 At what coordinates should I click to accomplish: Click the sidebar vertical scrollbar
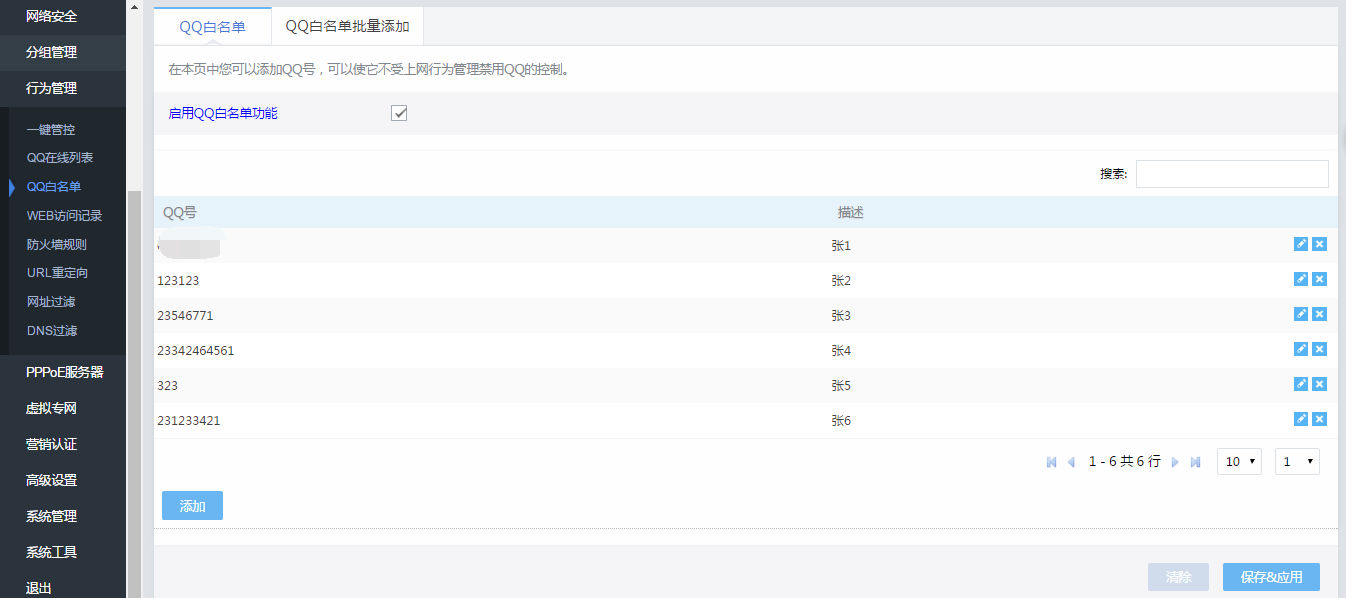point(134,394)
